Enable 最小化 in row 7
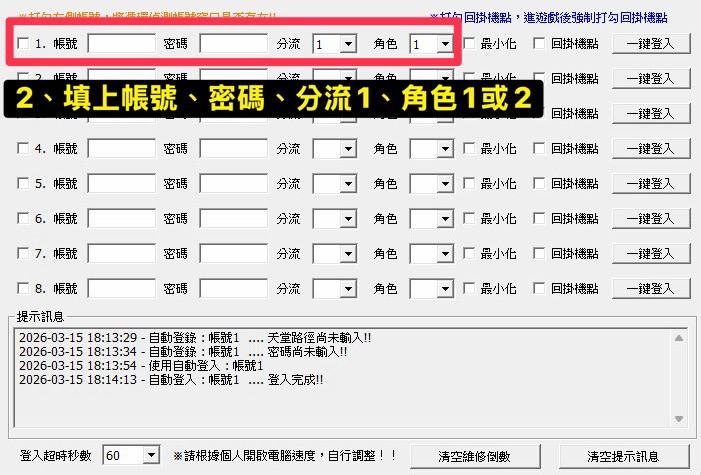Image resolution: width=701 pixels, height=475 pixels. [469, 253]
